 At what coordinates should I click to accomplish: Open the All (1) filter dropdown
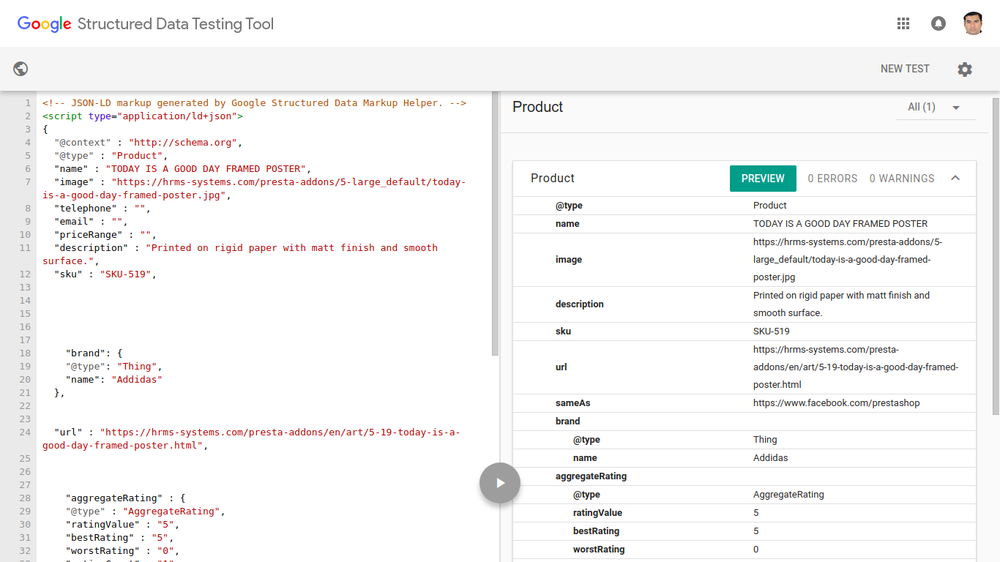coord(935,107)
